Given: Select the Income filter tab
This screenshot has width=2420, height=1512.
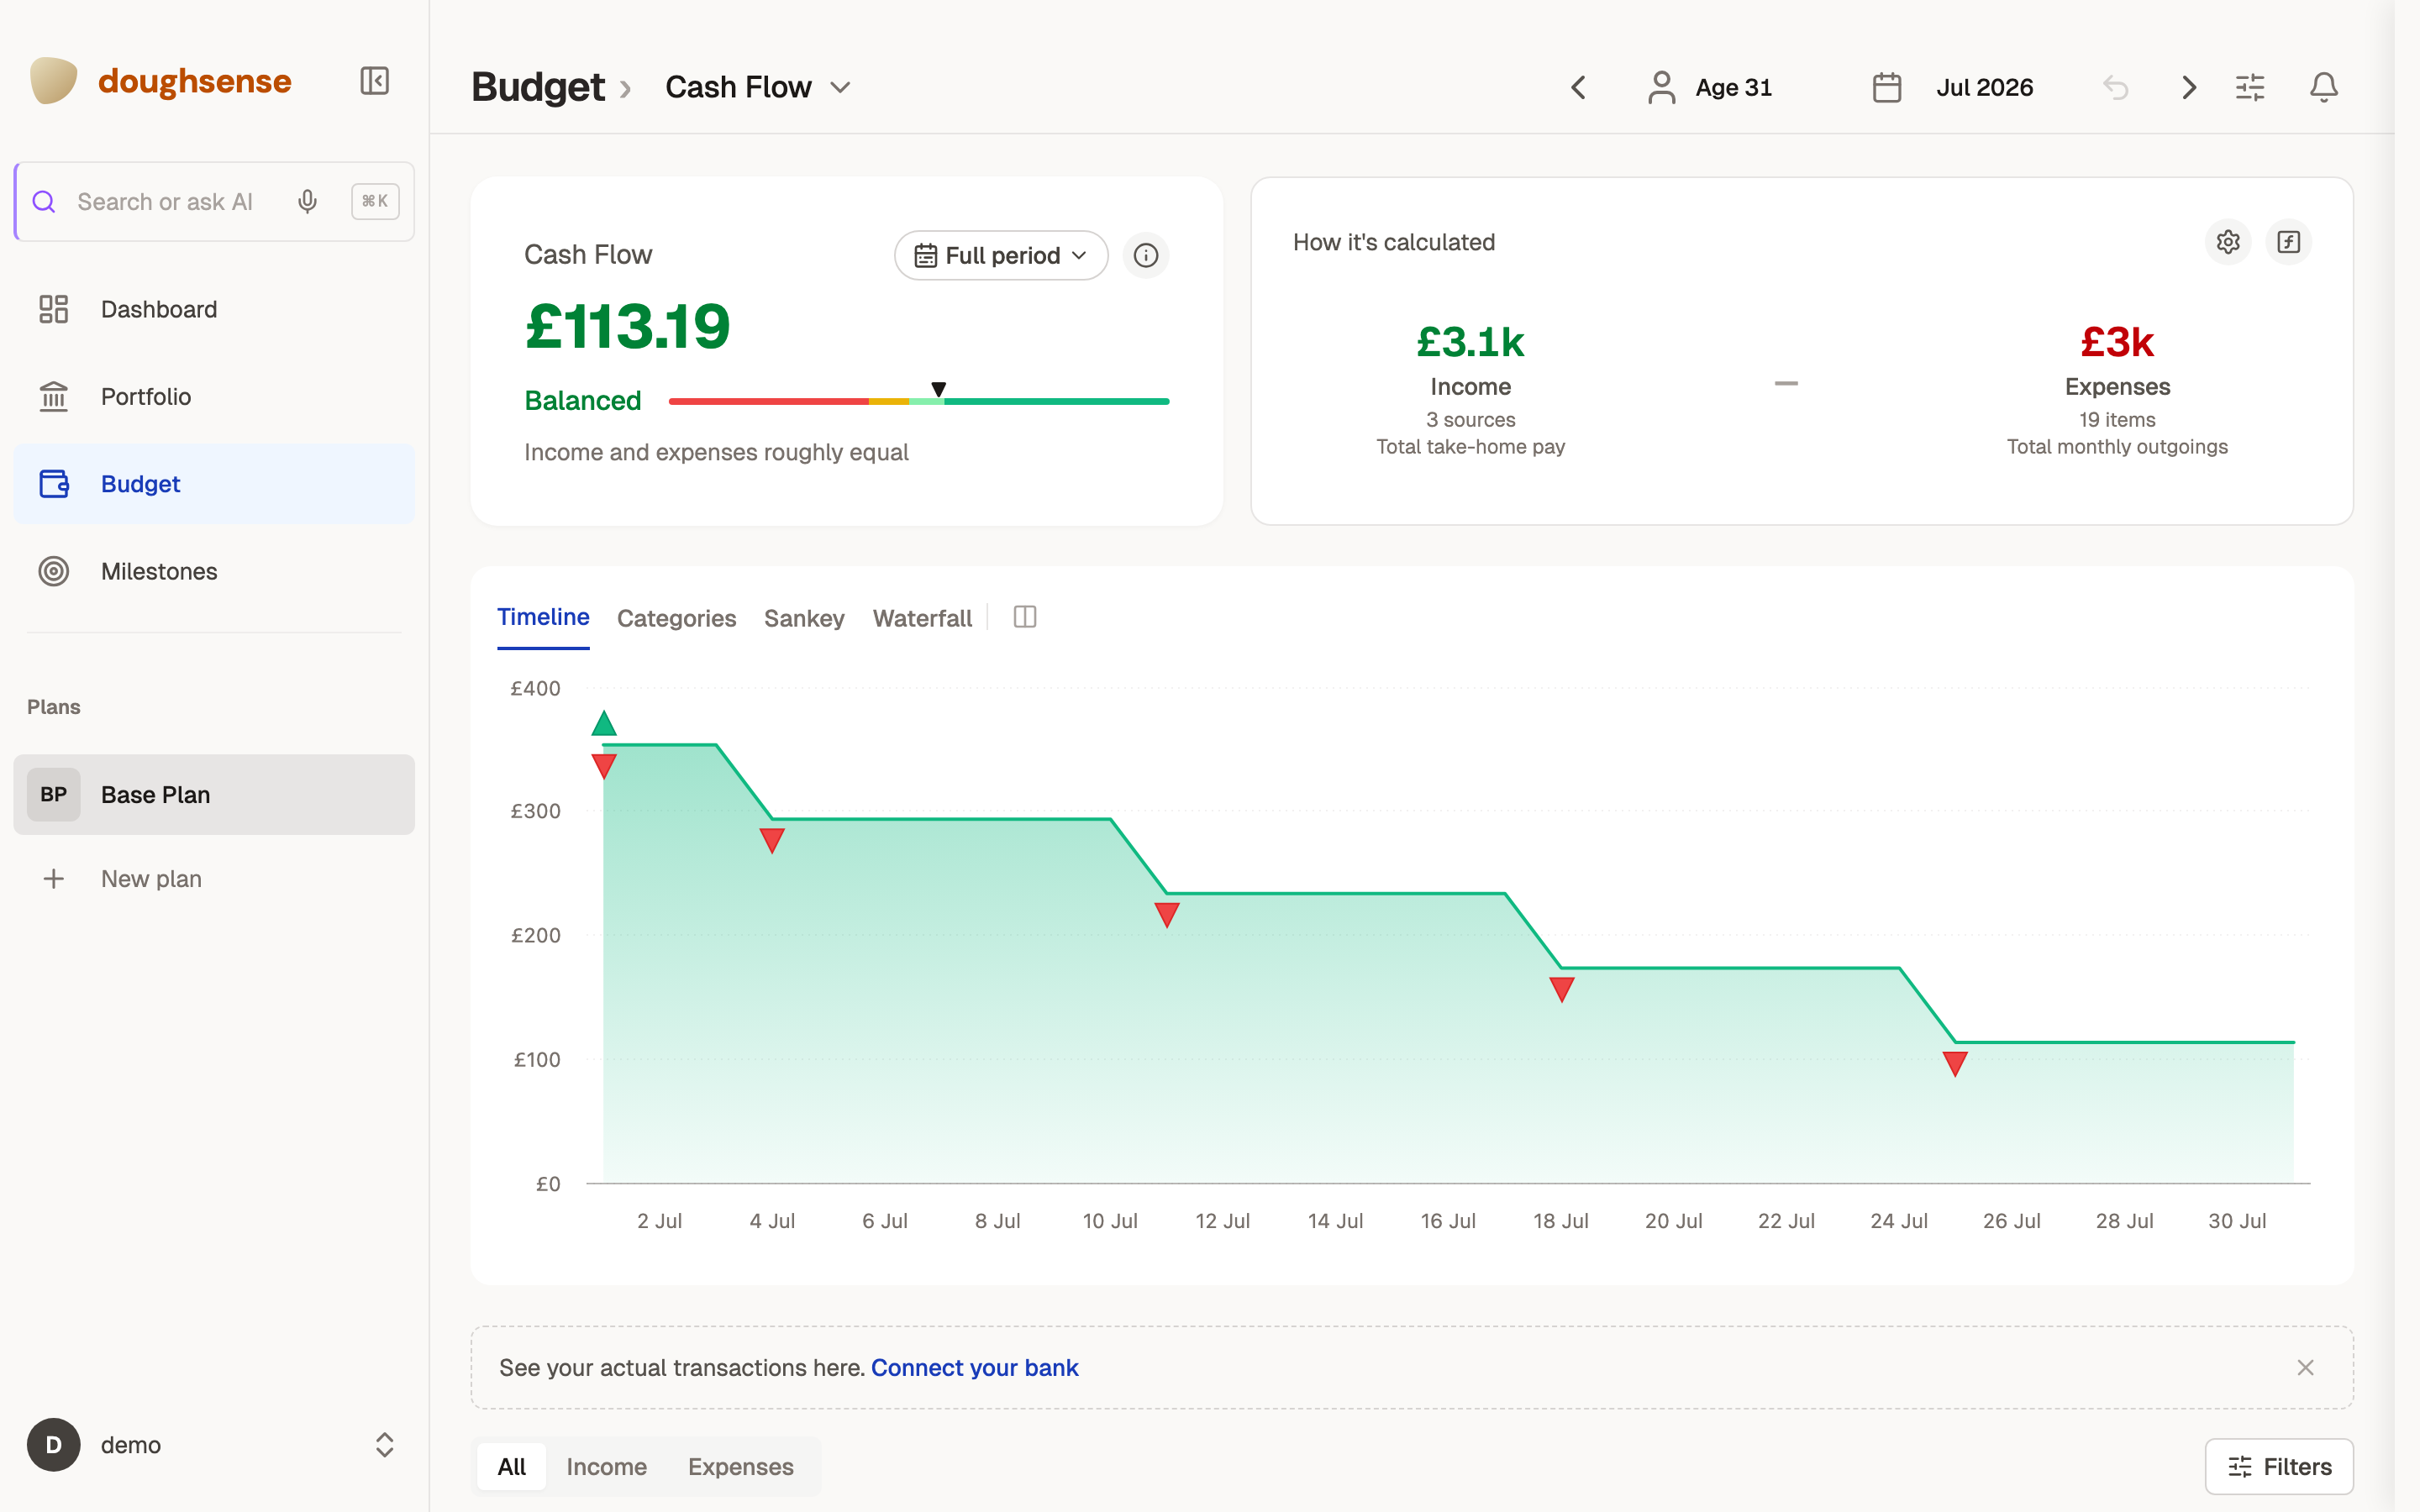Looking at the screenshot, I should point(606,1466).
